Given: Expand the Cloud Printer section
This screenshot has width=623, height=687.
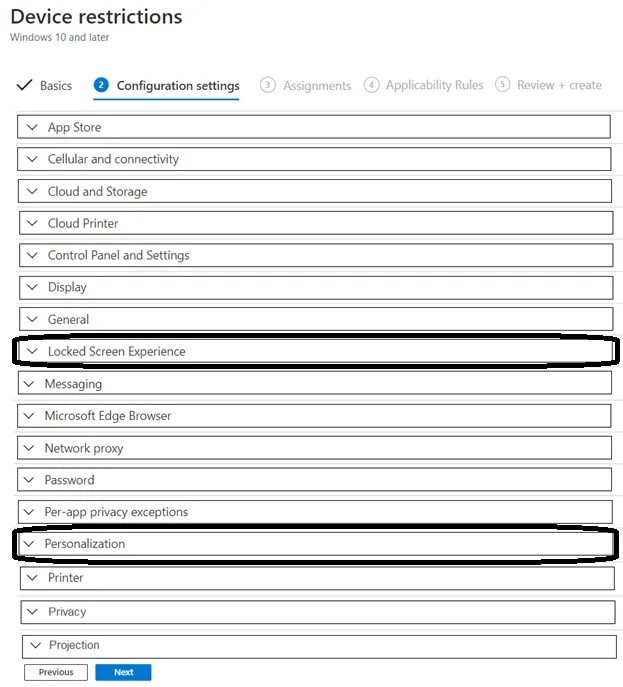Looking at the screenshot, I should click(316, 223).
